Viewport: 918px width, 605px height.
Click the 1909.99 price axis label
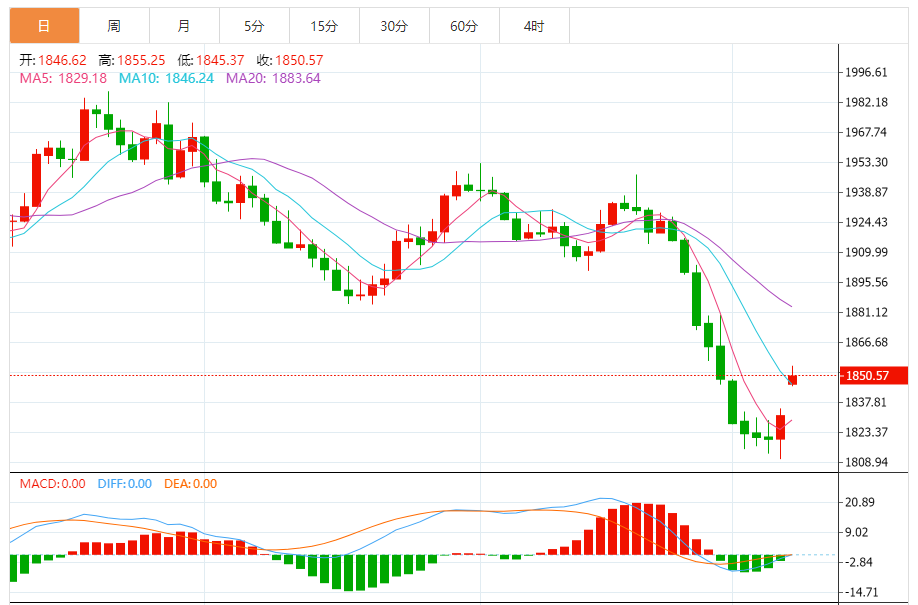pos(866,252)
